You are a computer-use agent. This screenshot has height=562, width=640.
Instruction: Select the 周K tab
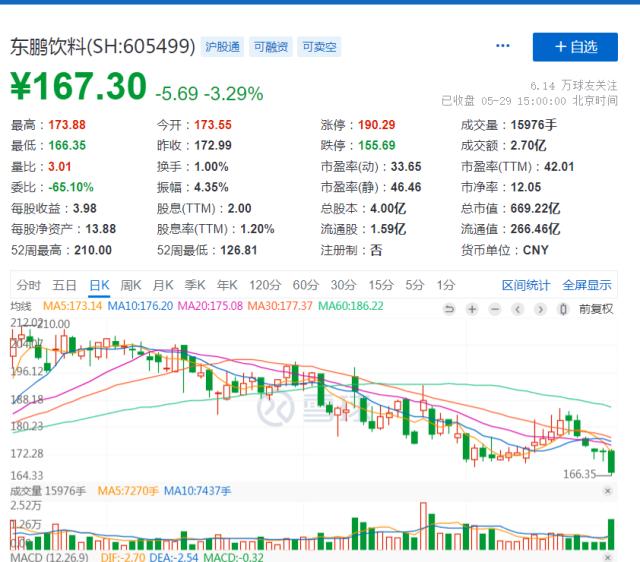(131, 285)
